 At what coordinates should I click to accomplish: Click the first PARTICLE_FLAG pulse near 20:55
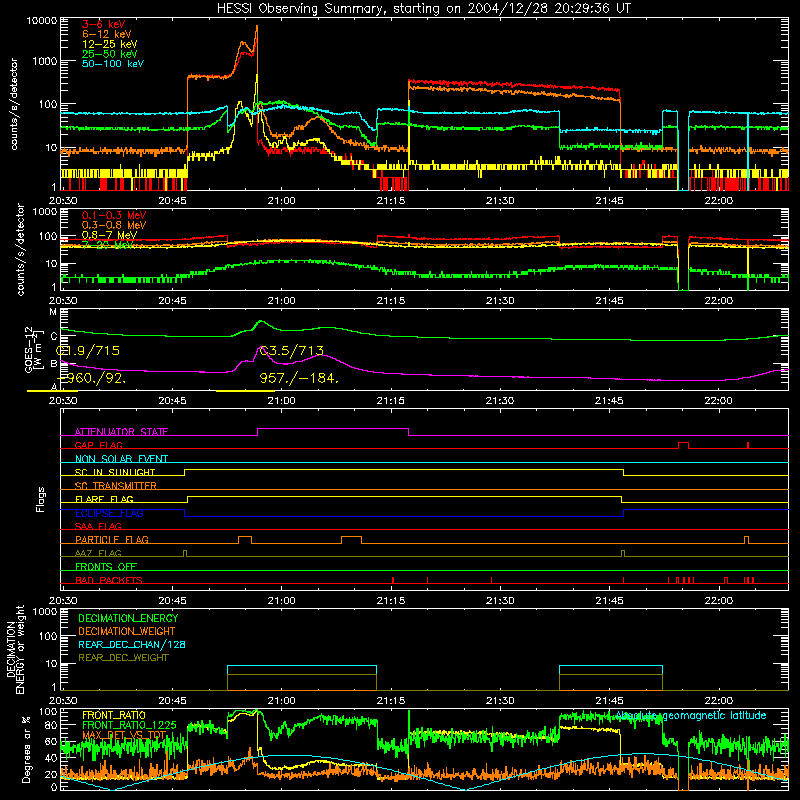click(x=245, y=539)
